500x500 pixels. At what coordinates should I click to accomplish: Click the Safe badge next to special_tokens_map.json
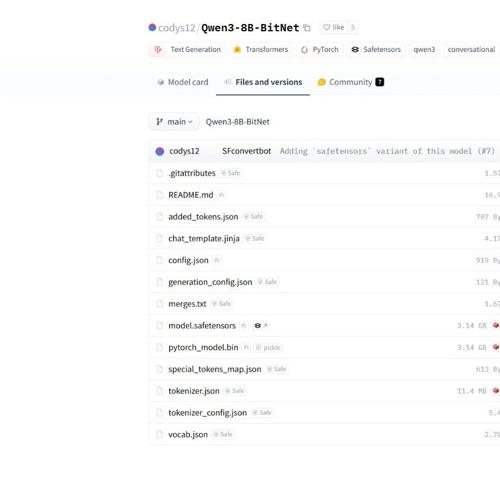tap(276, 369)
